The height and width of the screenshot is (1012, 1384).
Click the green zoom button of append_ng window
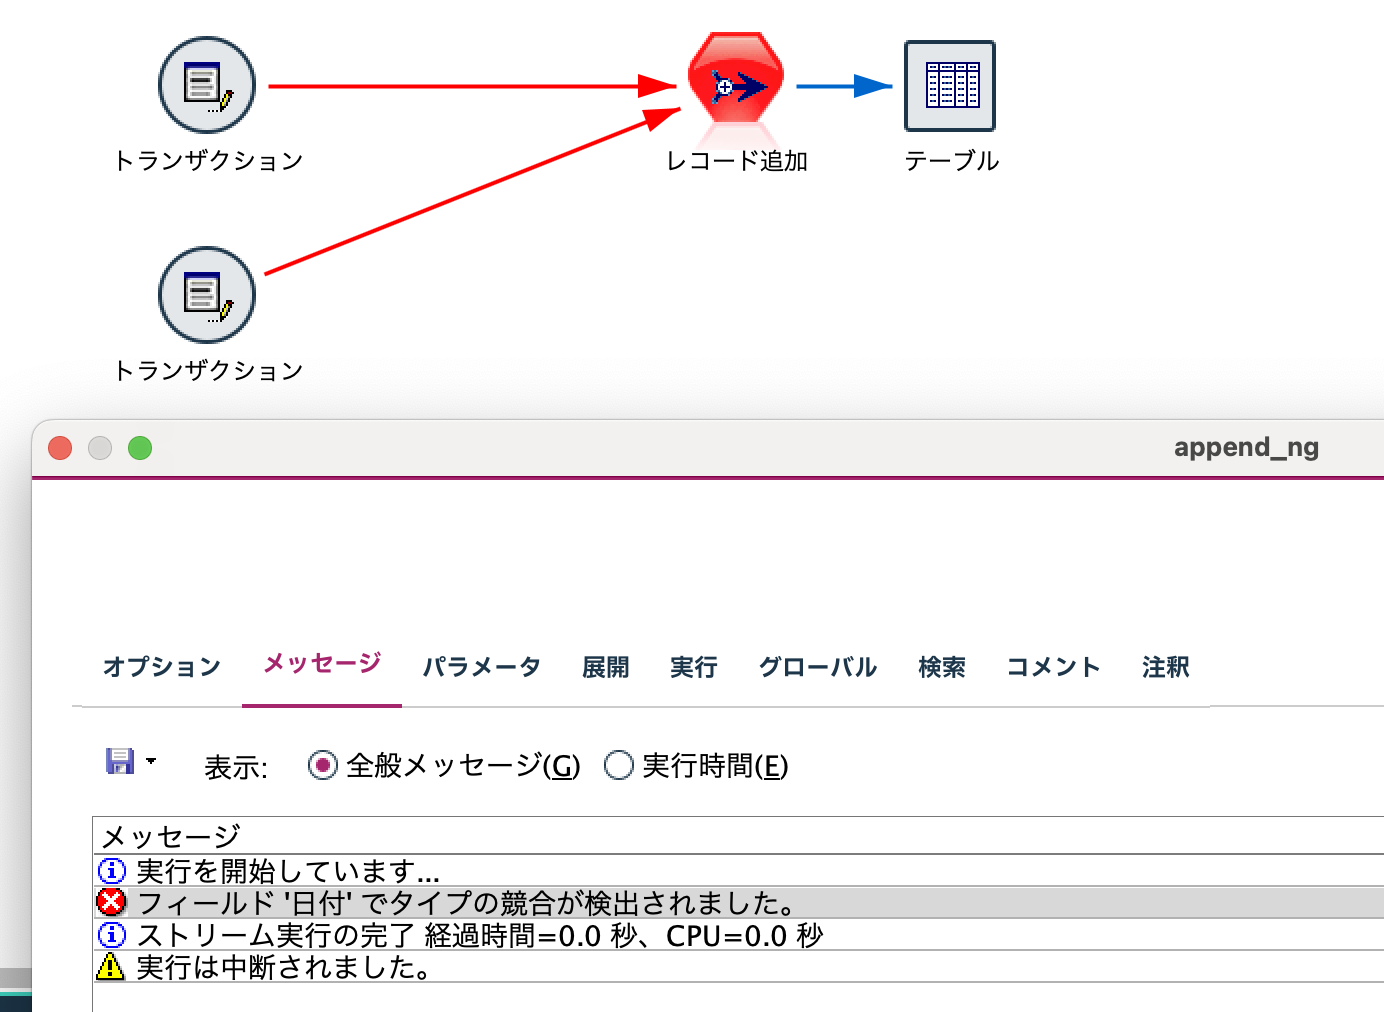[x=140, y=448]
